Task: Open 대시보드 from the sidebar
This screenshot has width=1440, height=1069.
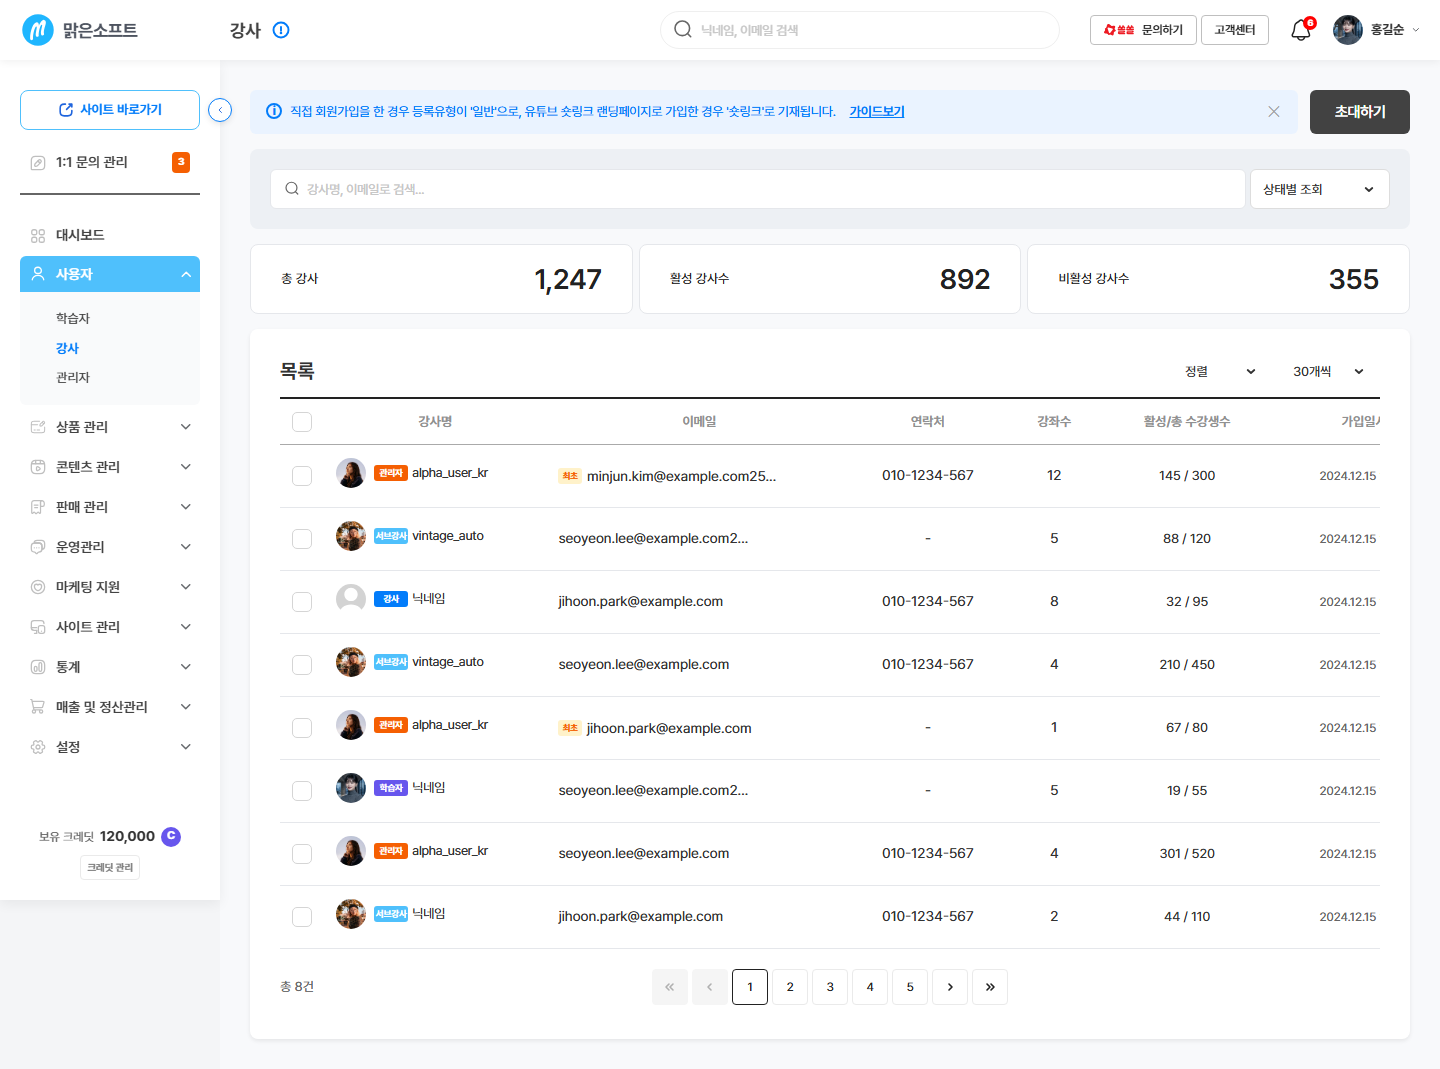Action: coord(110,235)
